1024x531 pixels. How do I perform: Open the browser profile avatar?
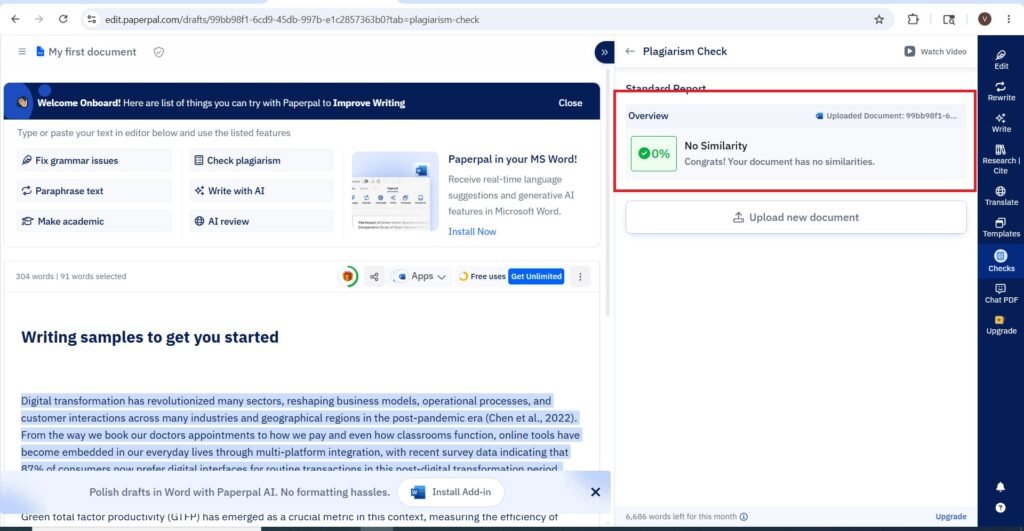pyautogui.click(x=985, y=20)
